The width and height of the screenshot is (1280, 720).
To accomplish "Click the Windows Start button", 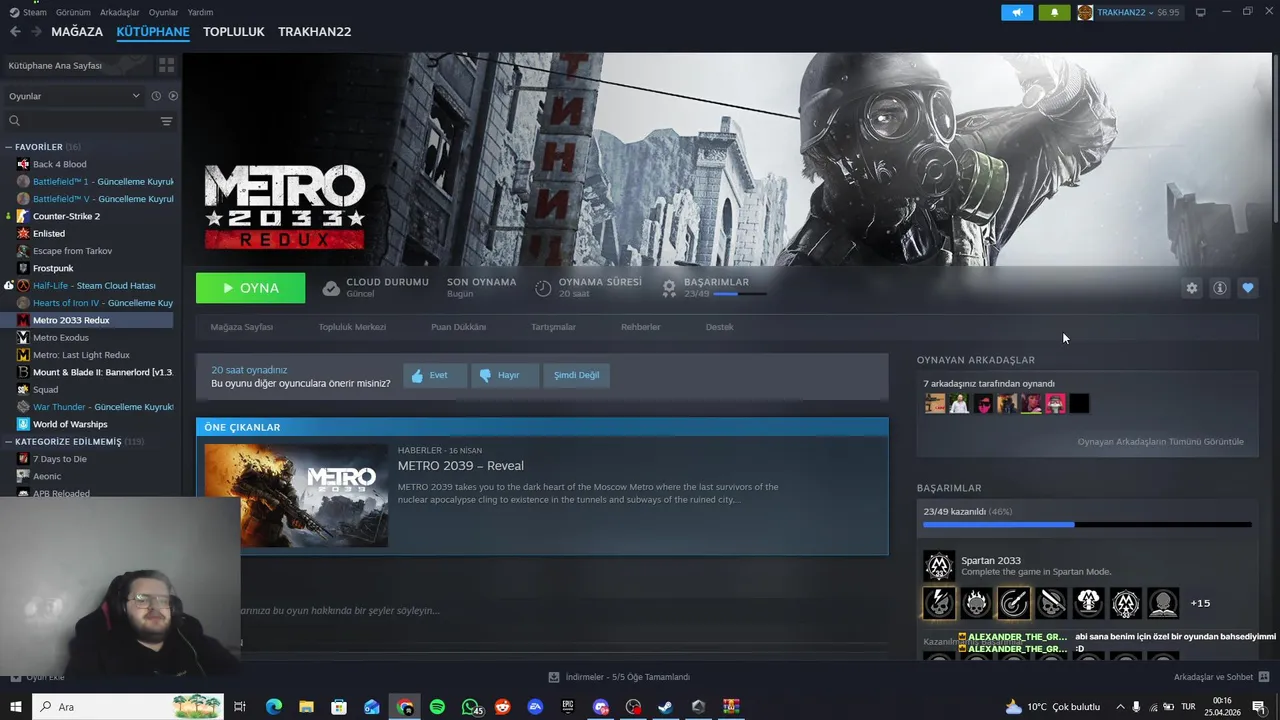I will coord(15,707).
